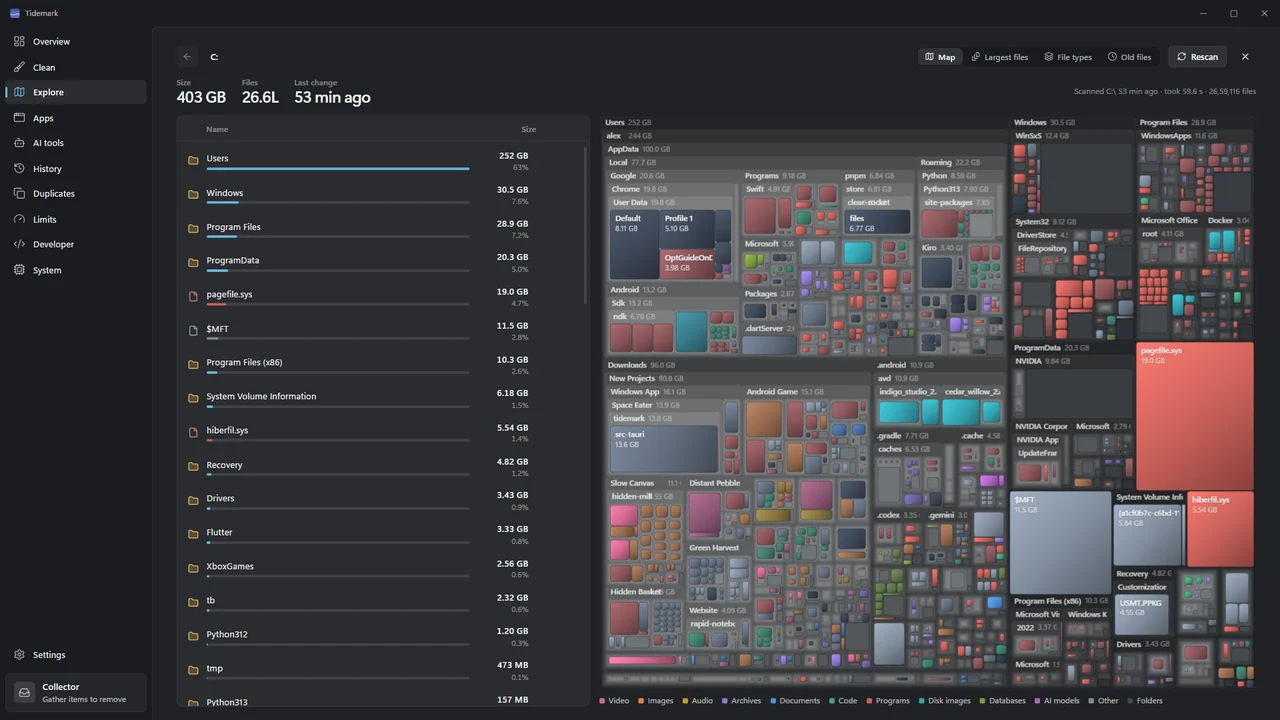Open the System chip icon
This screenshot has height=720, width=1280.
coord(20,270)
